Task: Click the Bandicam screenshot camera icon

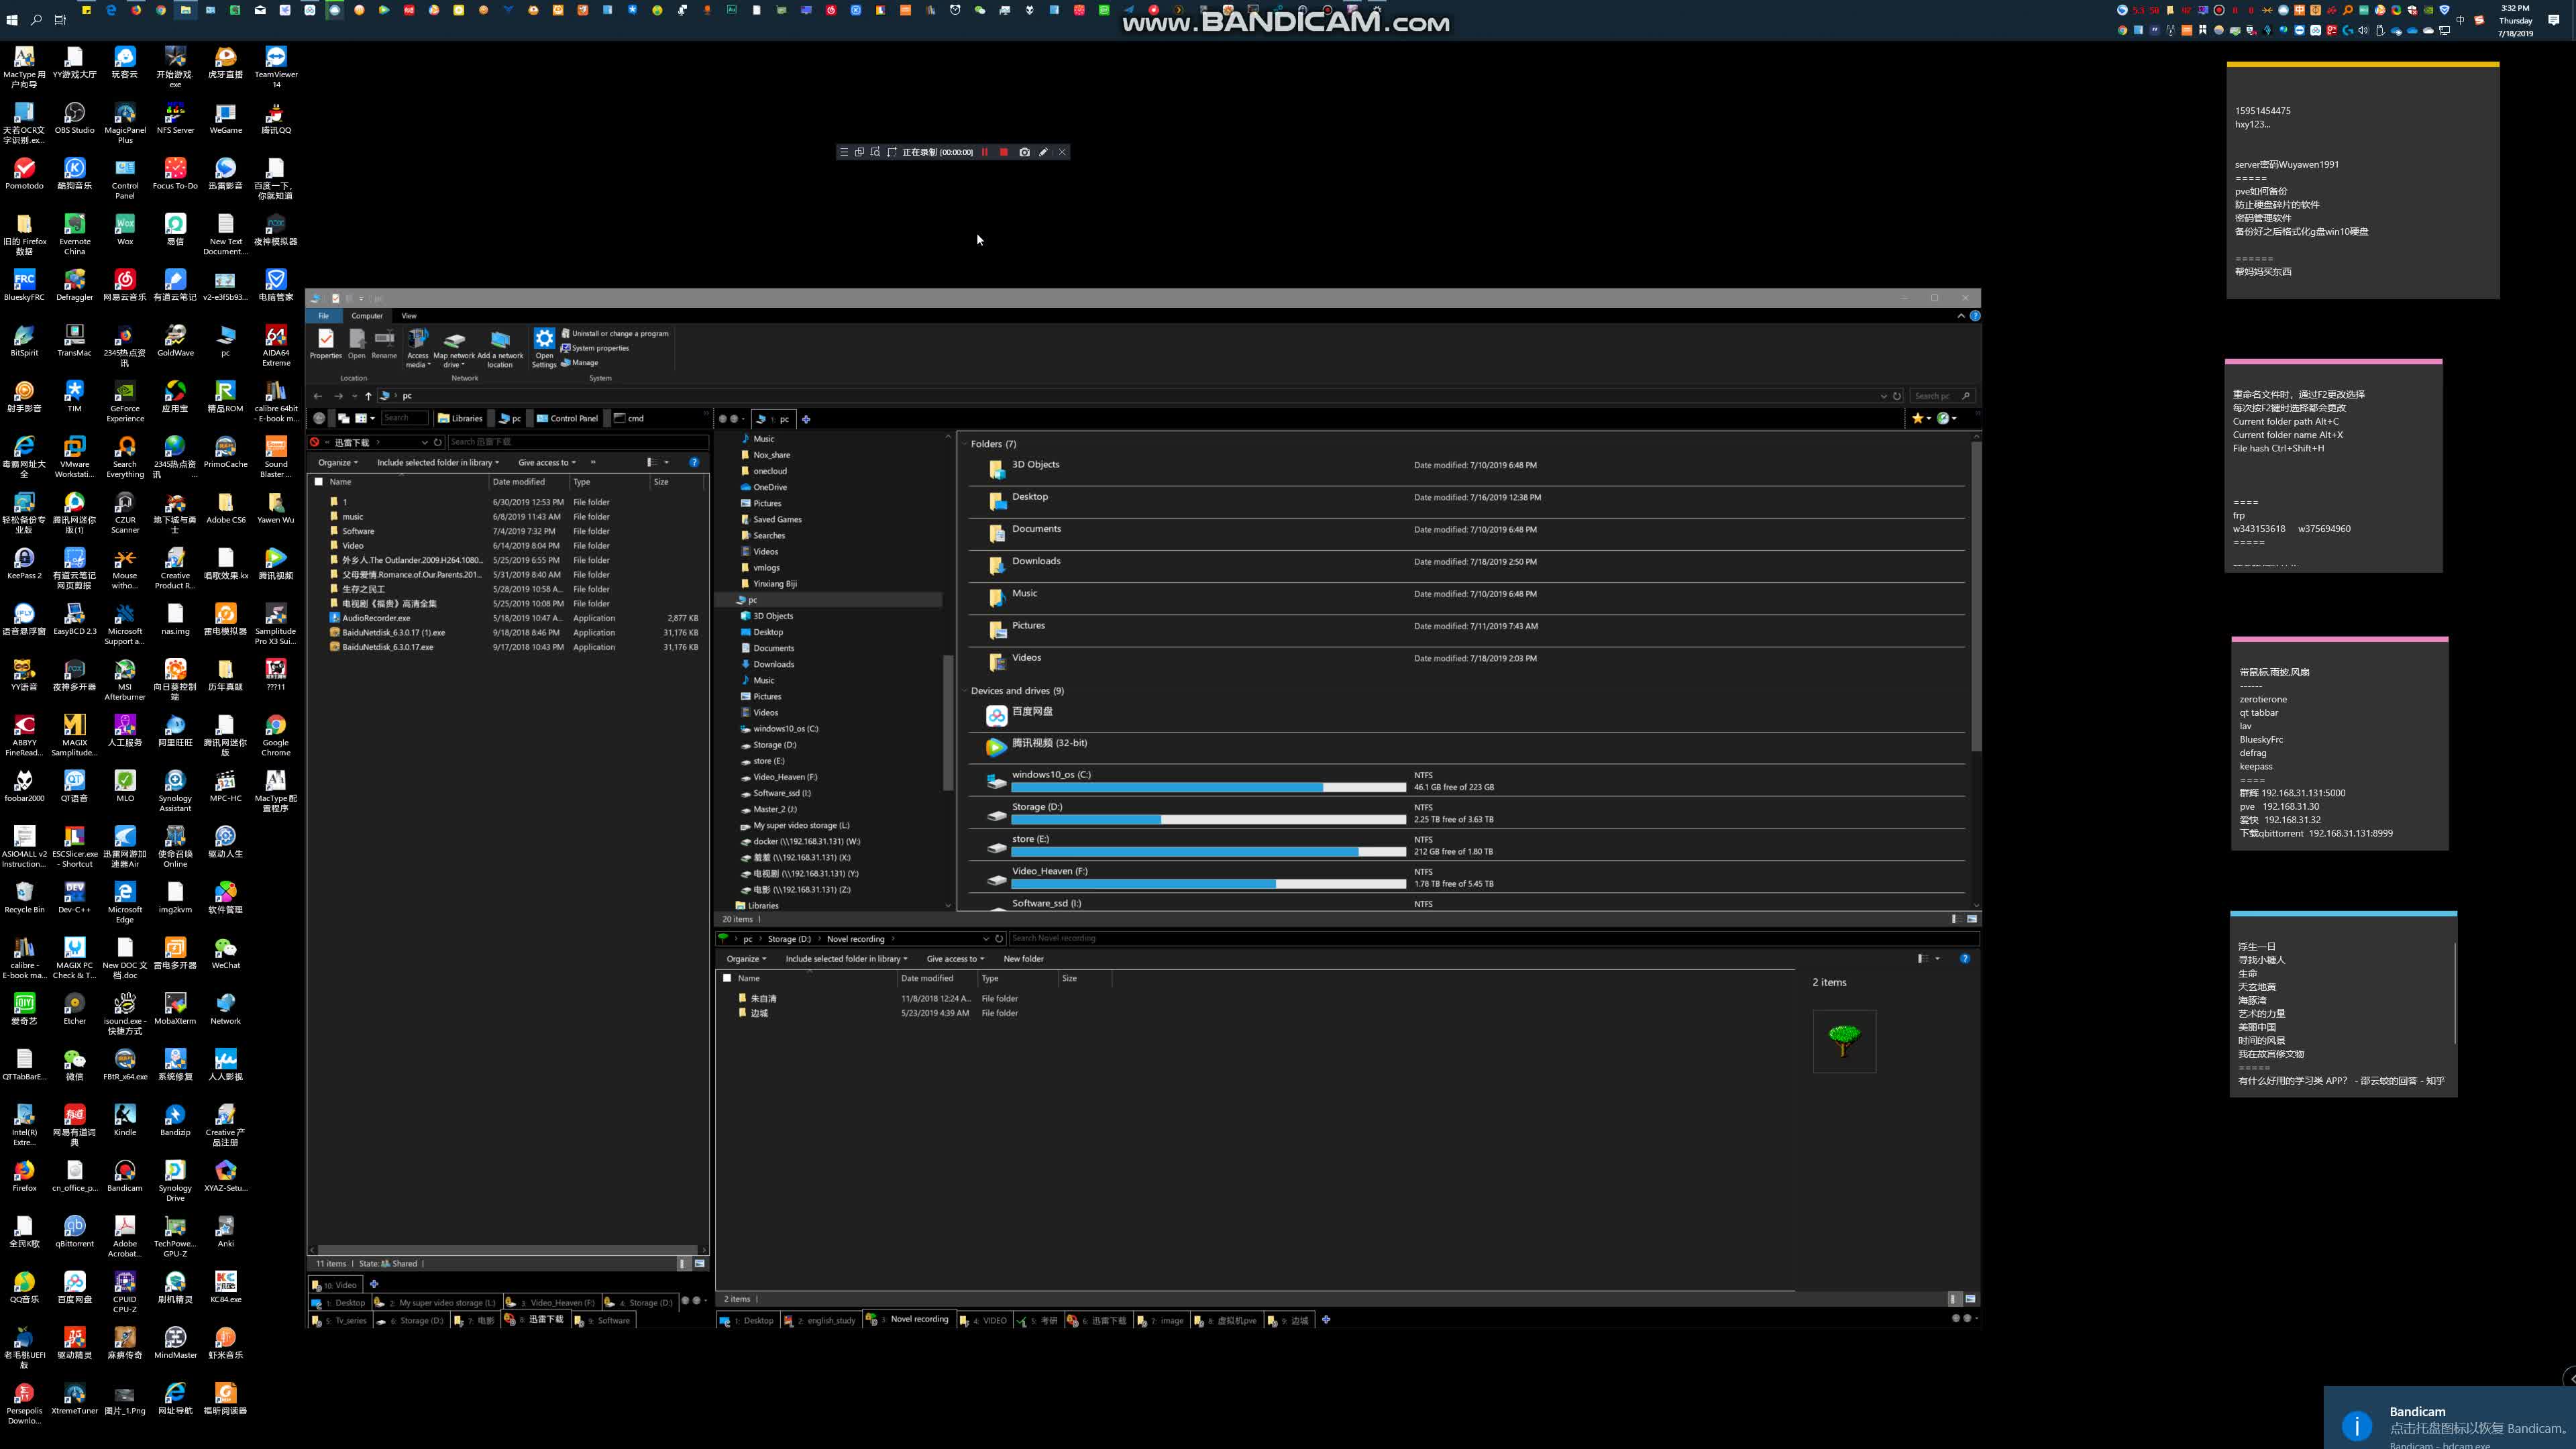Action: coord(1024,152)
